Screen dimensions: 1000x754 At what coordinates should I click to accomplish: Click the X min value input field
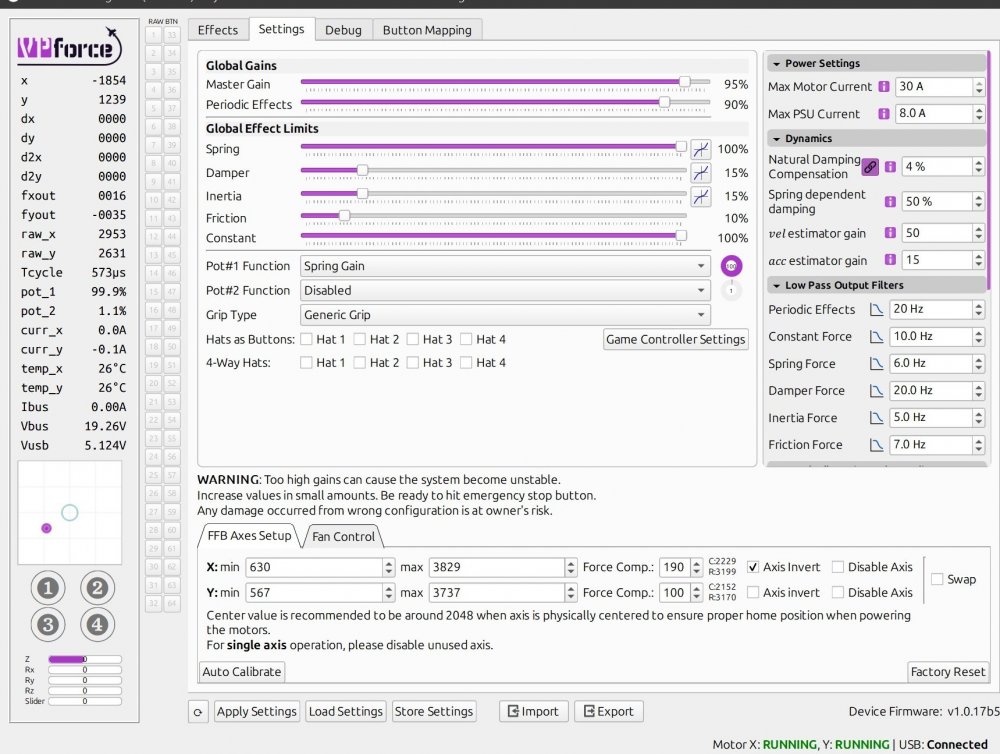click(313, 567)
